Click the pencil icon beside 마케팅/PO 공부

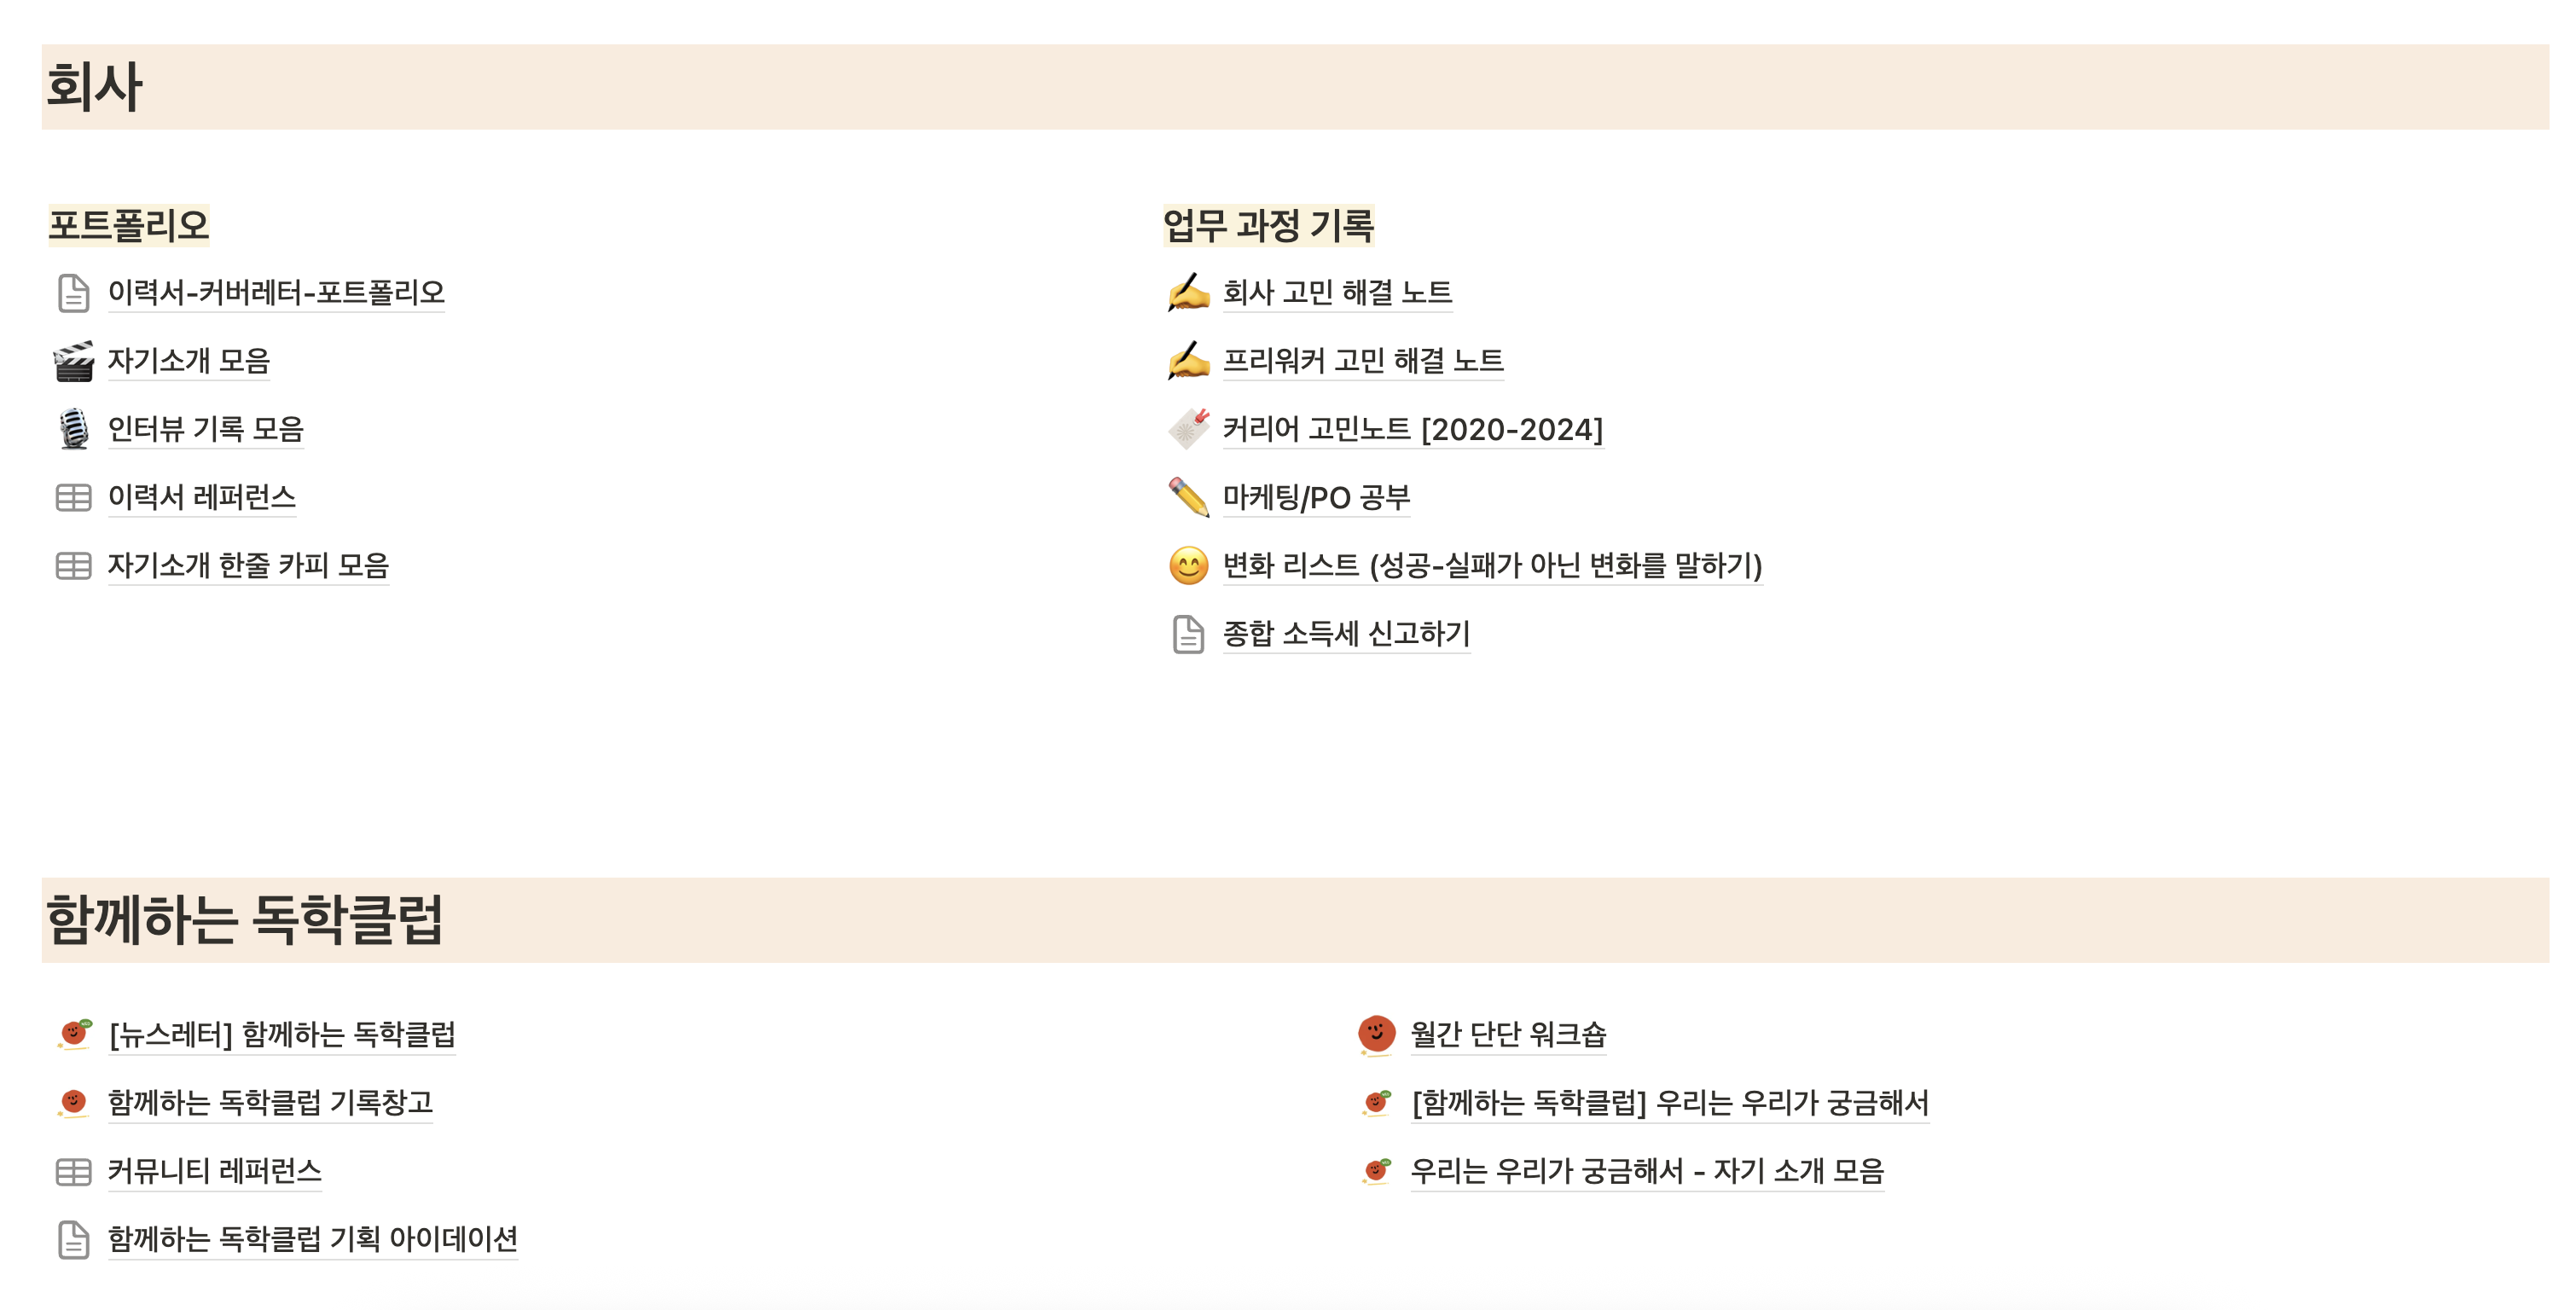[x=1188, y=497]
